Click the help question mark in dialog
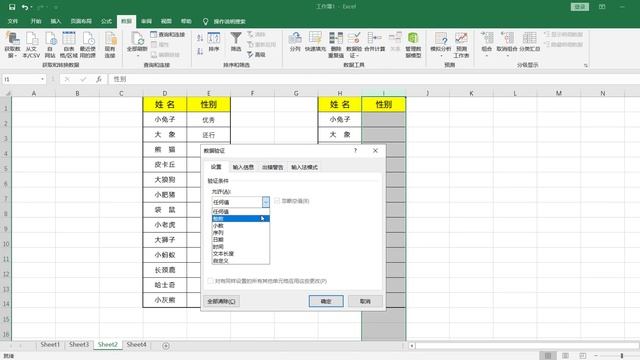This screenshot has height=360, width=640. (356, 151)
